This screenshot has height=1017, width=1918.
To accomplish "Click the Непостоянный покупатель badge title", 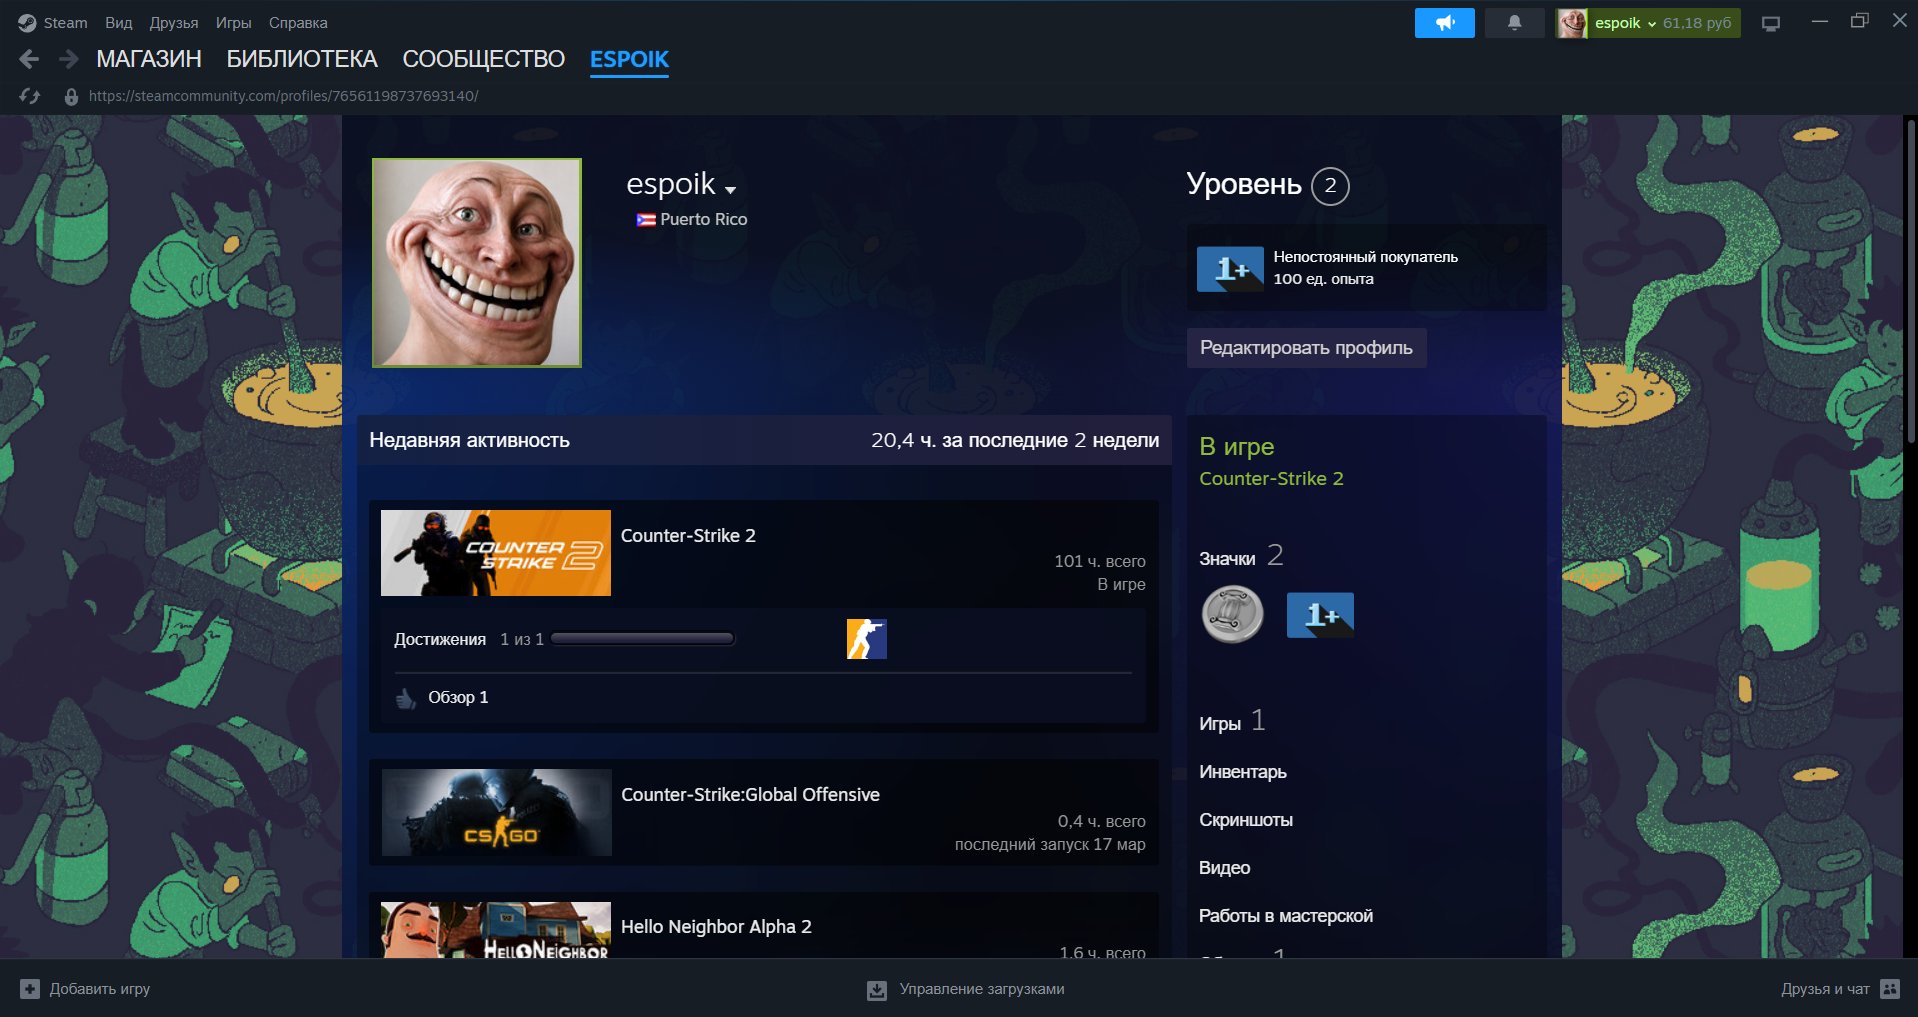I will click(1365, 257).
